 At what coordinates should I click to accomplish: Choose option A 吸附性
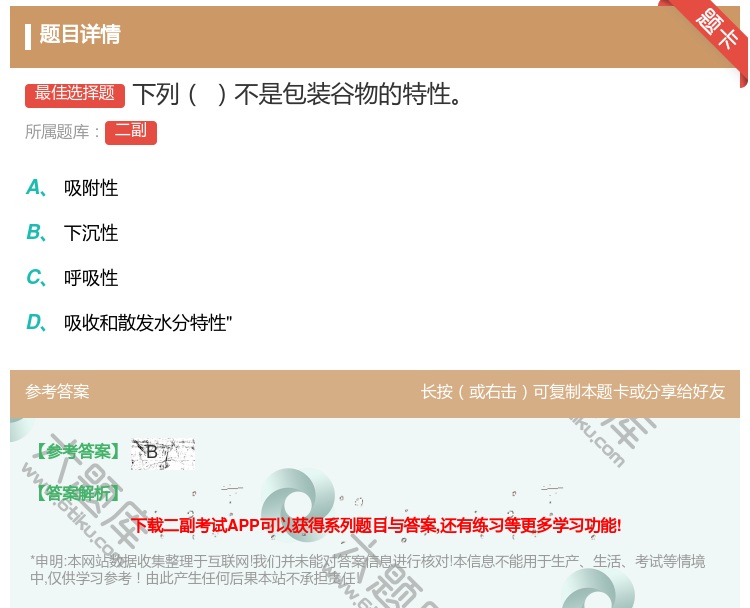tap(73, 188)
